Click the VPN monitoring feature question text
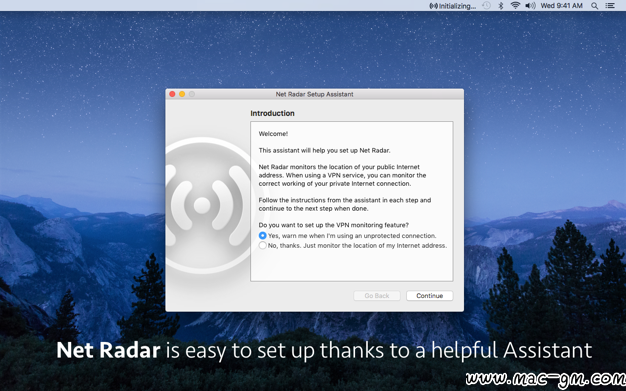Viewport: 626px width, 391px height. point(333,225)
